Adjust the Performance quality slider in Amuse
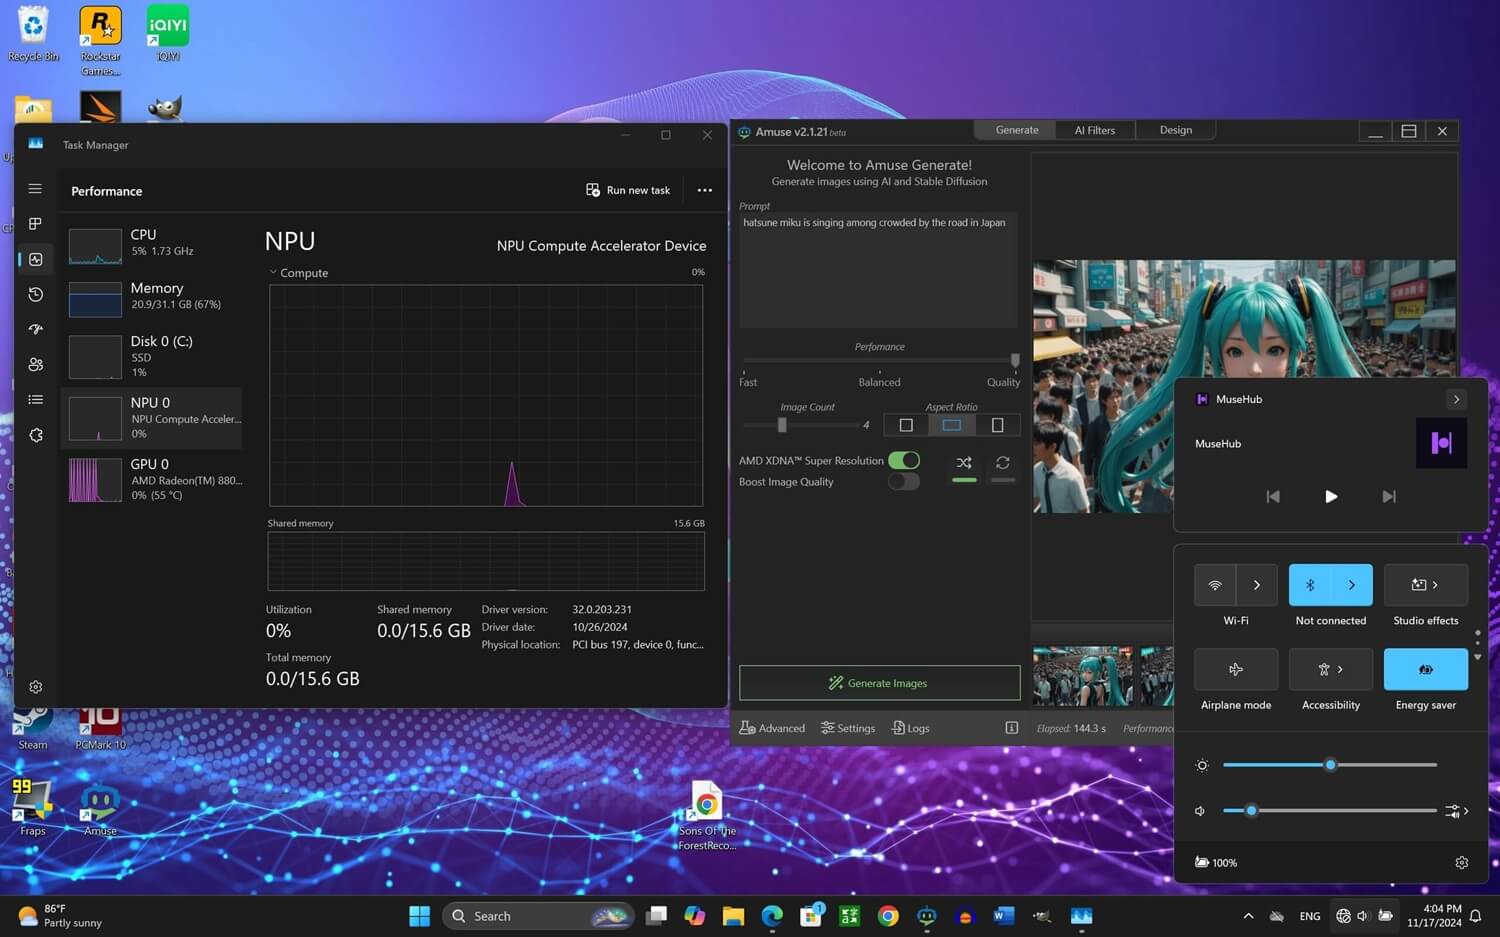This screenshot has height=937, width=1500. click(x=1015, y=360)
